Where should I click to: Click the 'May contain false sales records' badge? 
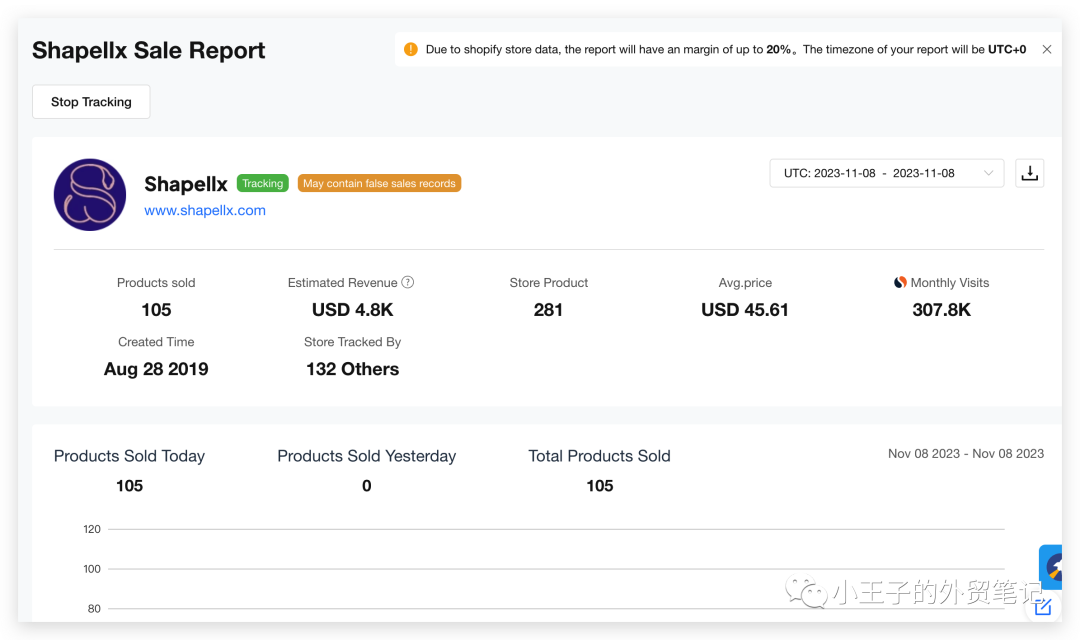click(379, 183)
